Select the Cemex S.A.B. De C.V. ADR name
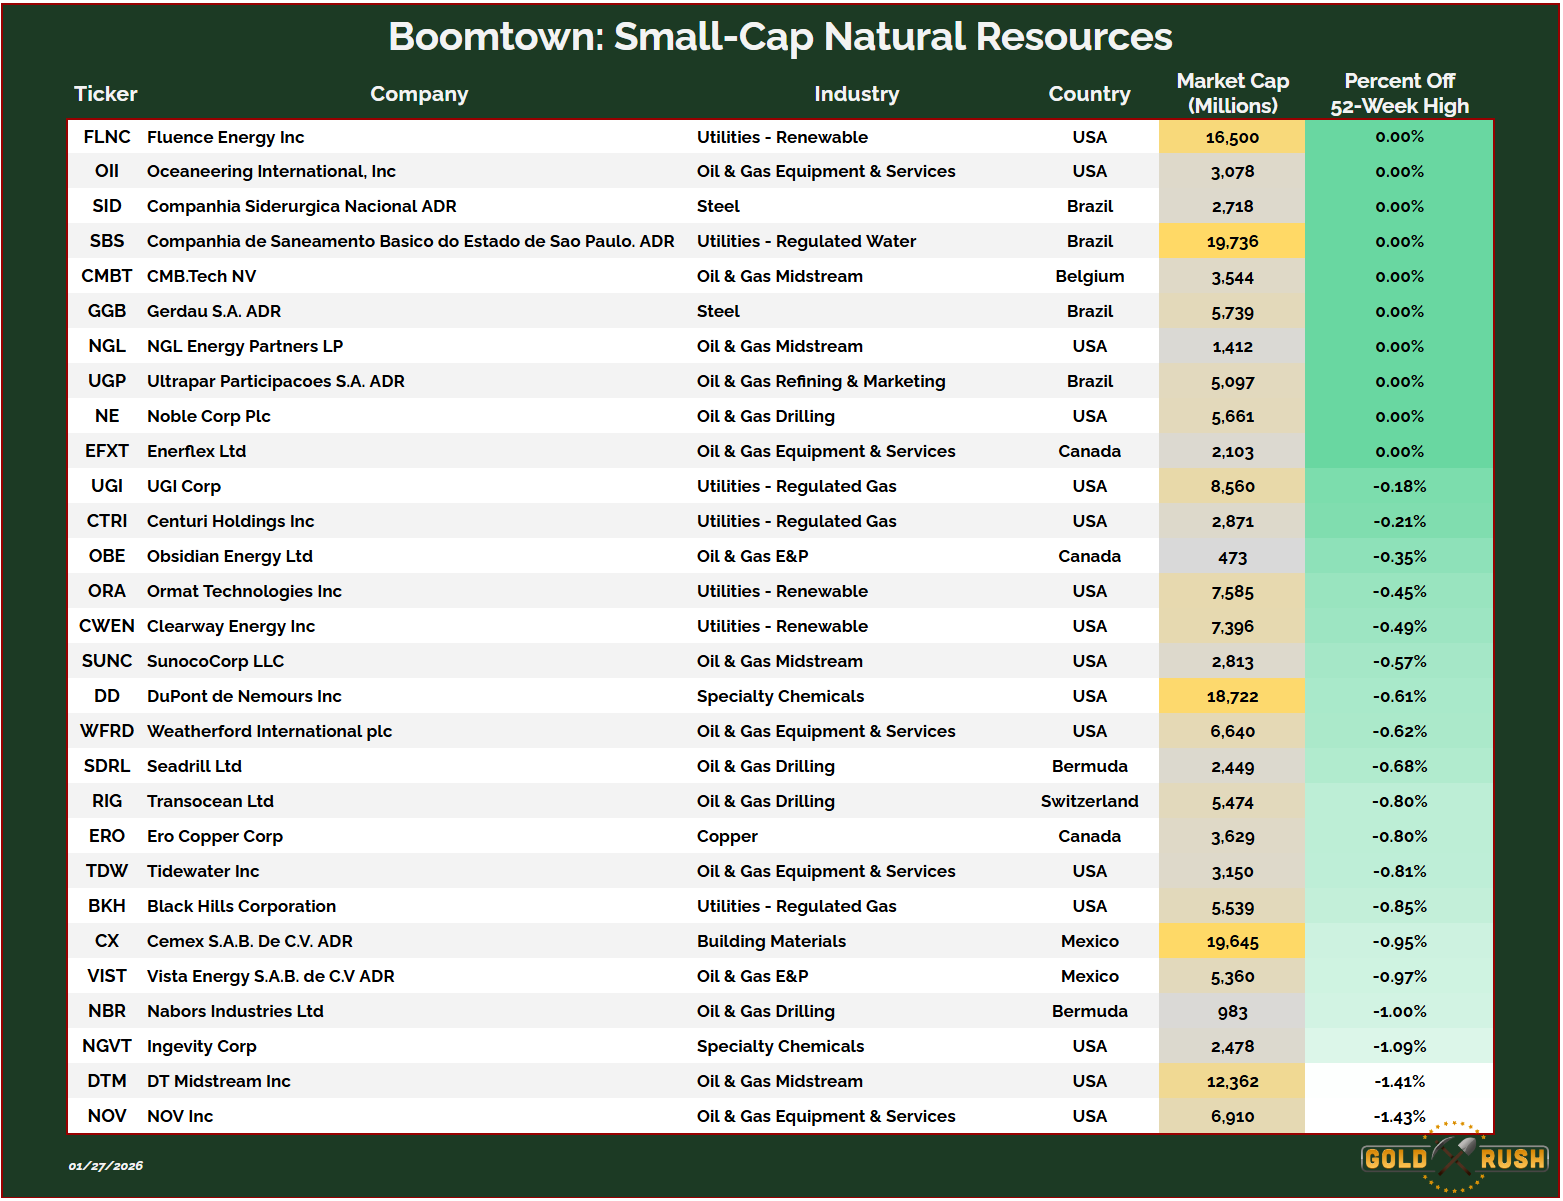The width and height of the screenshot is (1563, 1201). click(249, 942)
